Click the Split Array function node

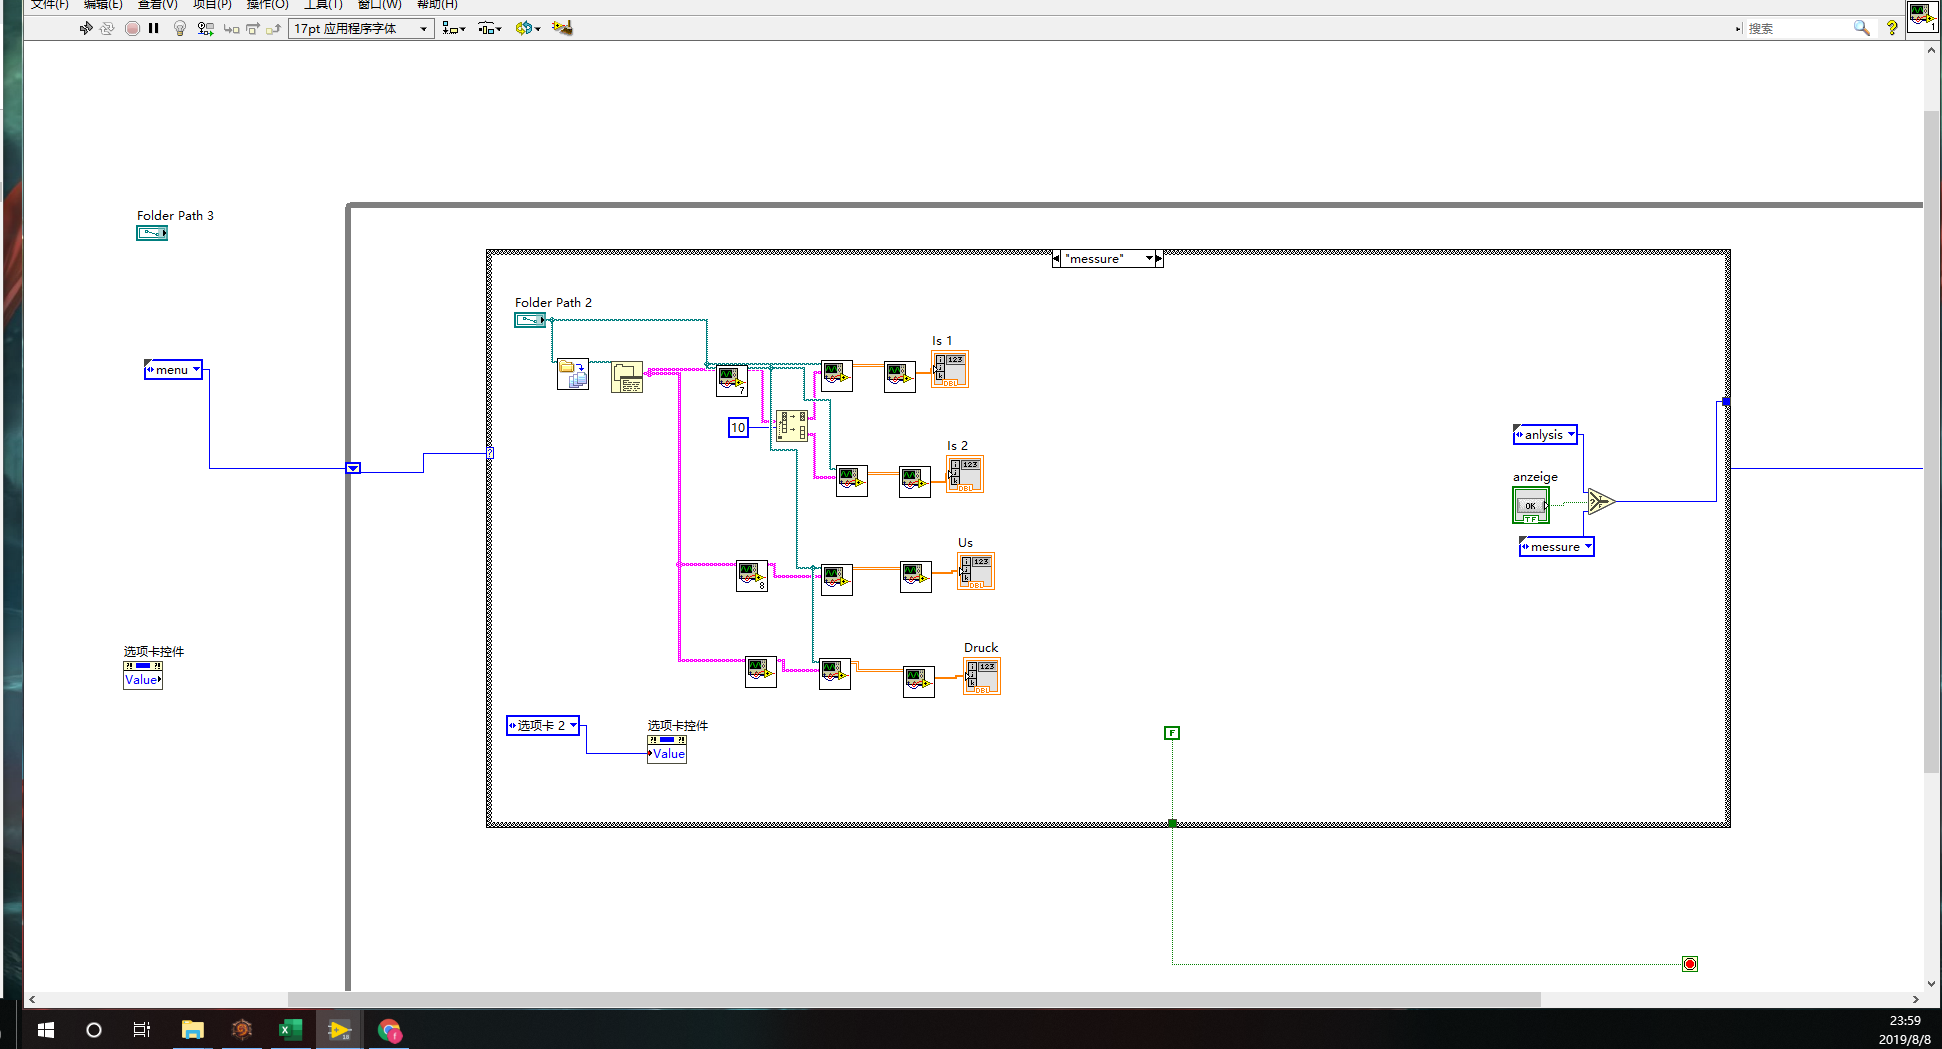(791, 426)
